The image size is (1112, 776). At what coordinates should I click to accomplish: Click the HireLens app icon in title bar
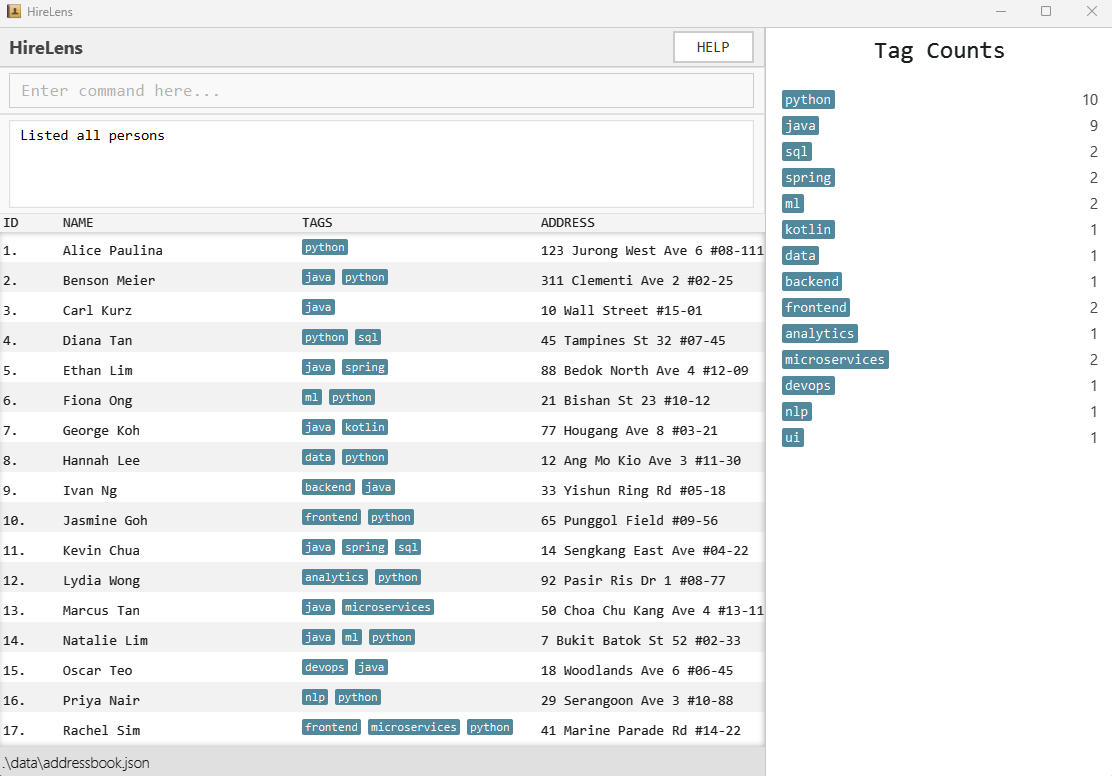(14, 12)
